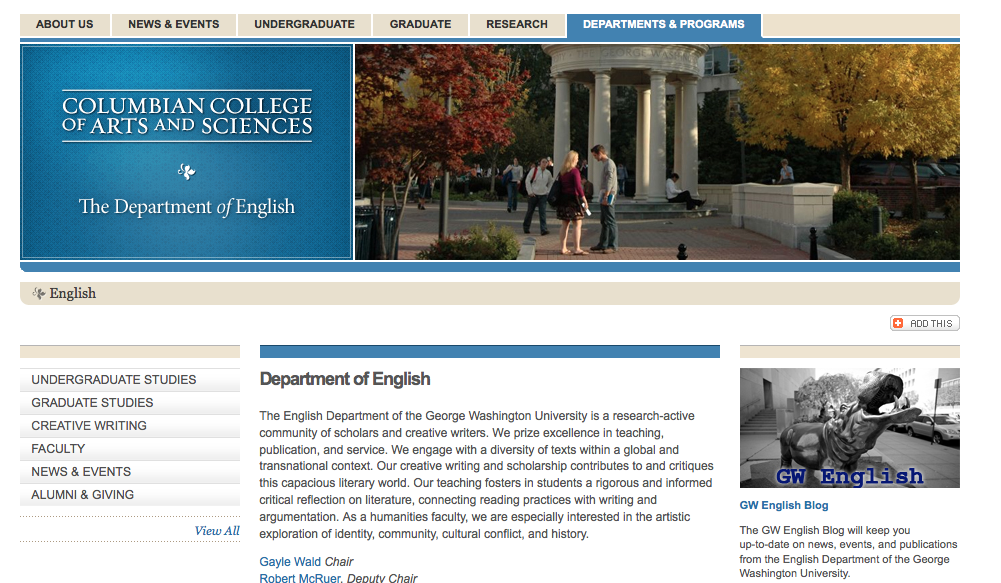Viewport: 1001px width, 583px height.
Task: Click the orange plus icon in Add This
Action: coord(898,323)
